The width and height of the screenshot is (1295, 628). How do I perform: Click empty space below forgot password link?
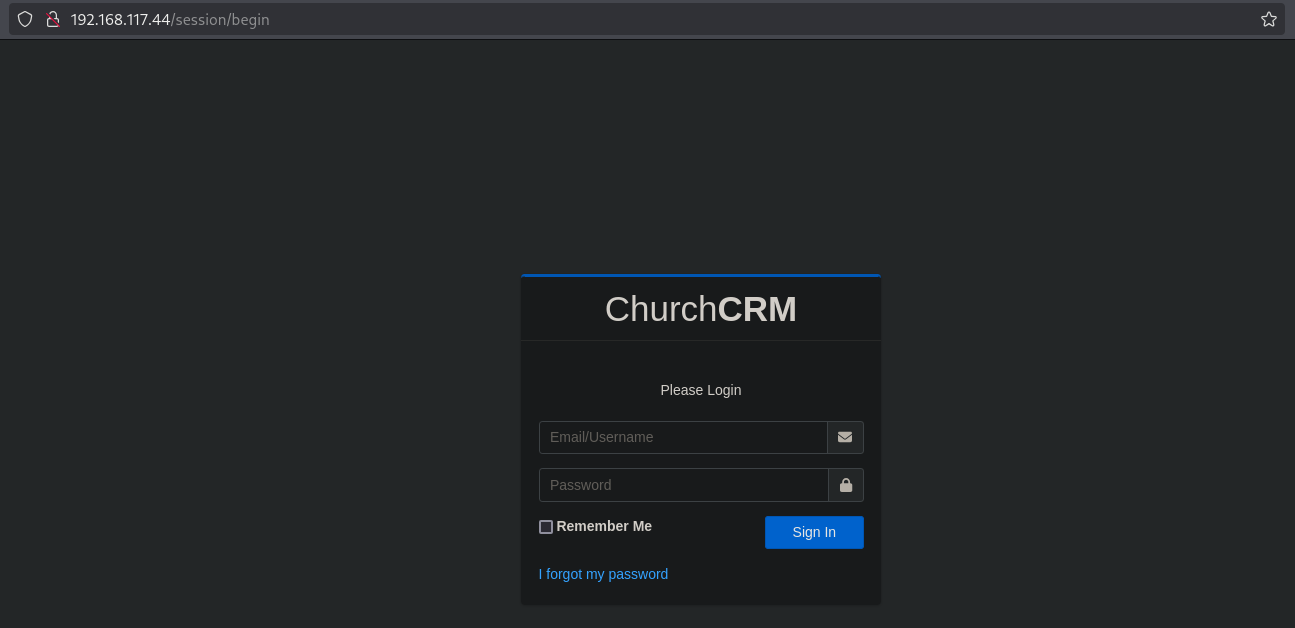(700, 594)
